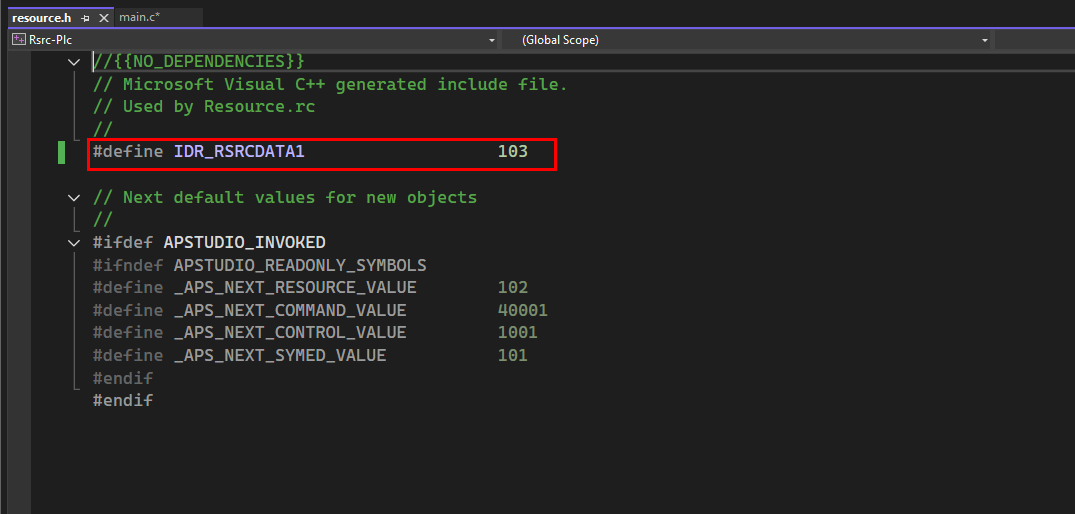Click the pin icon on resource.h tab
1075x514 pixels.
tap(86, 19)
